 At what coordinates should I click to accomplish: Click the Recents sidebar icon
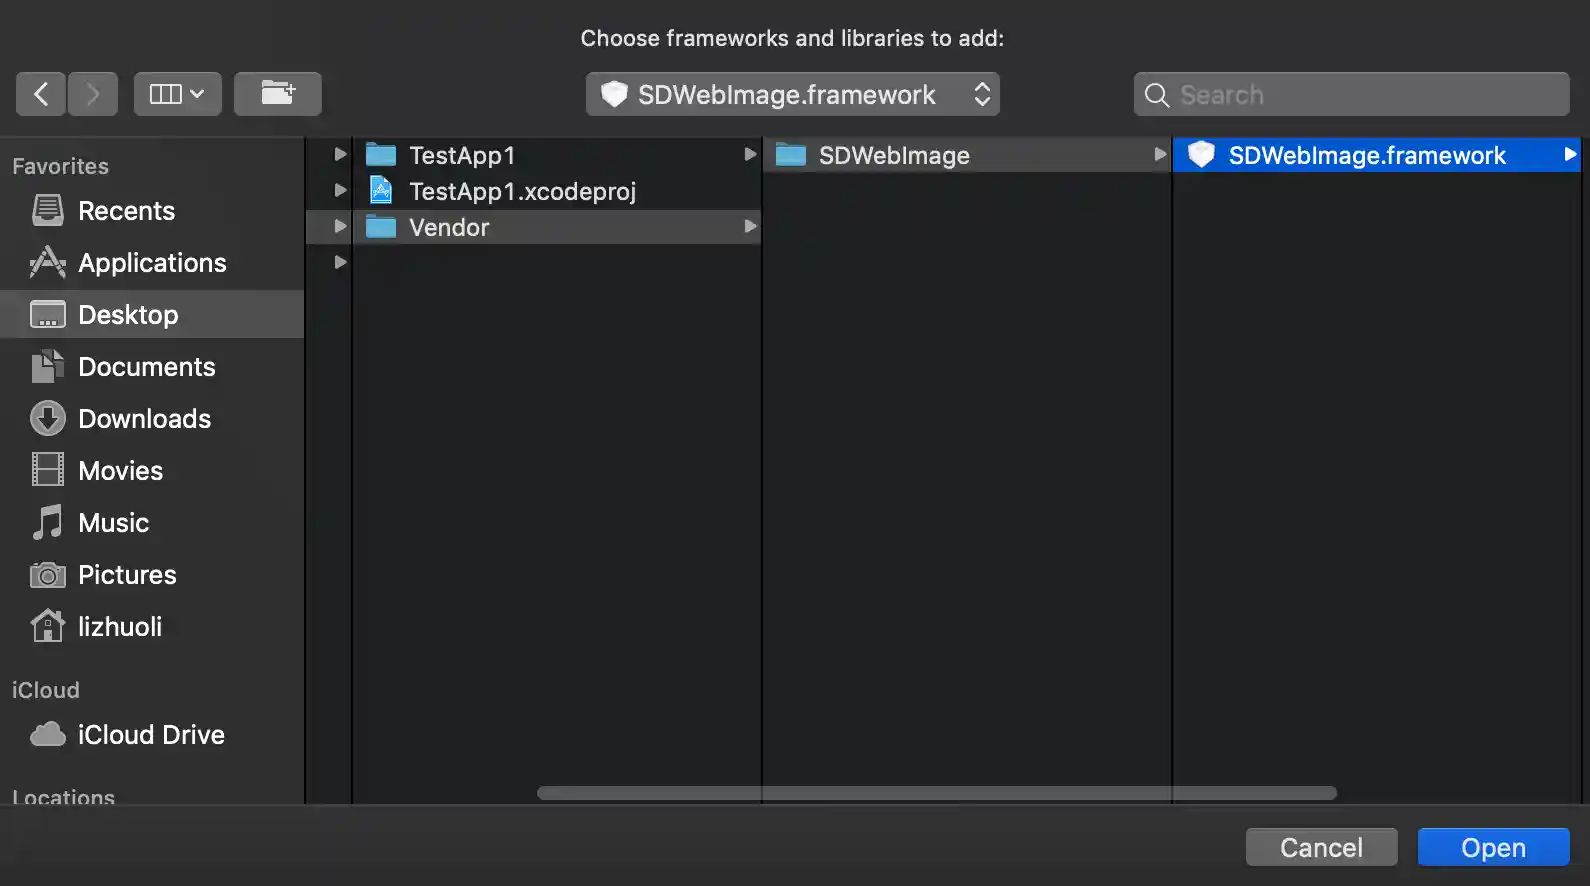(x=48, y=210)
